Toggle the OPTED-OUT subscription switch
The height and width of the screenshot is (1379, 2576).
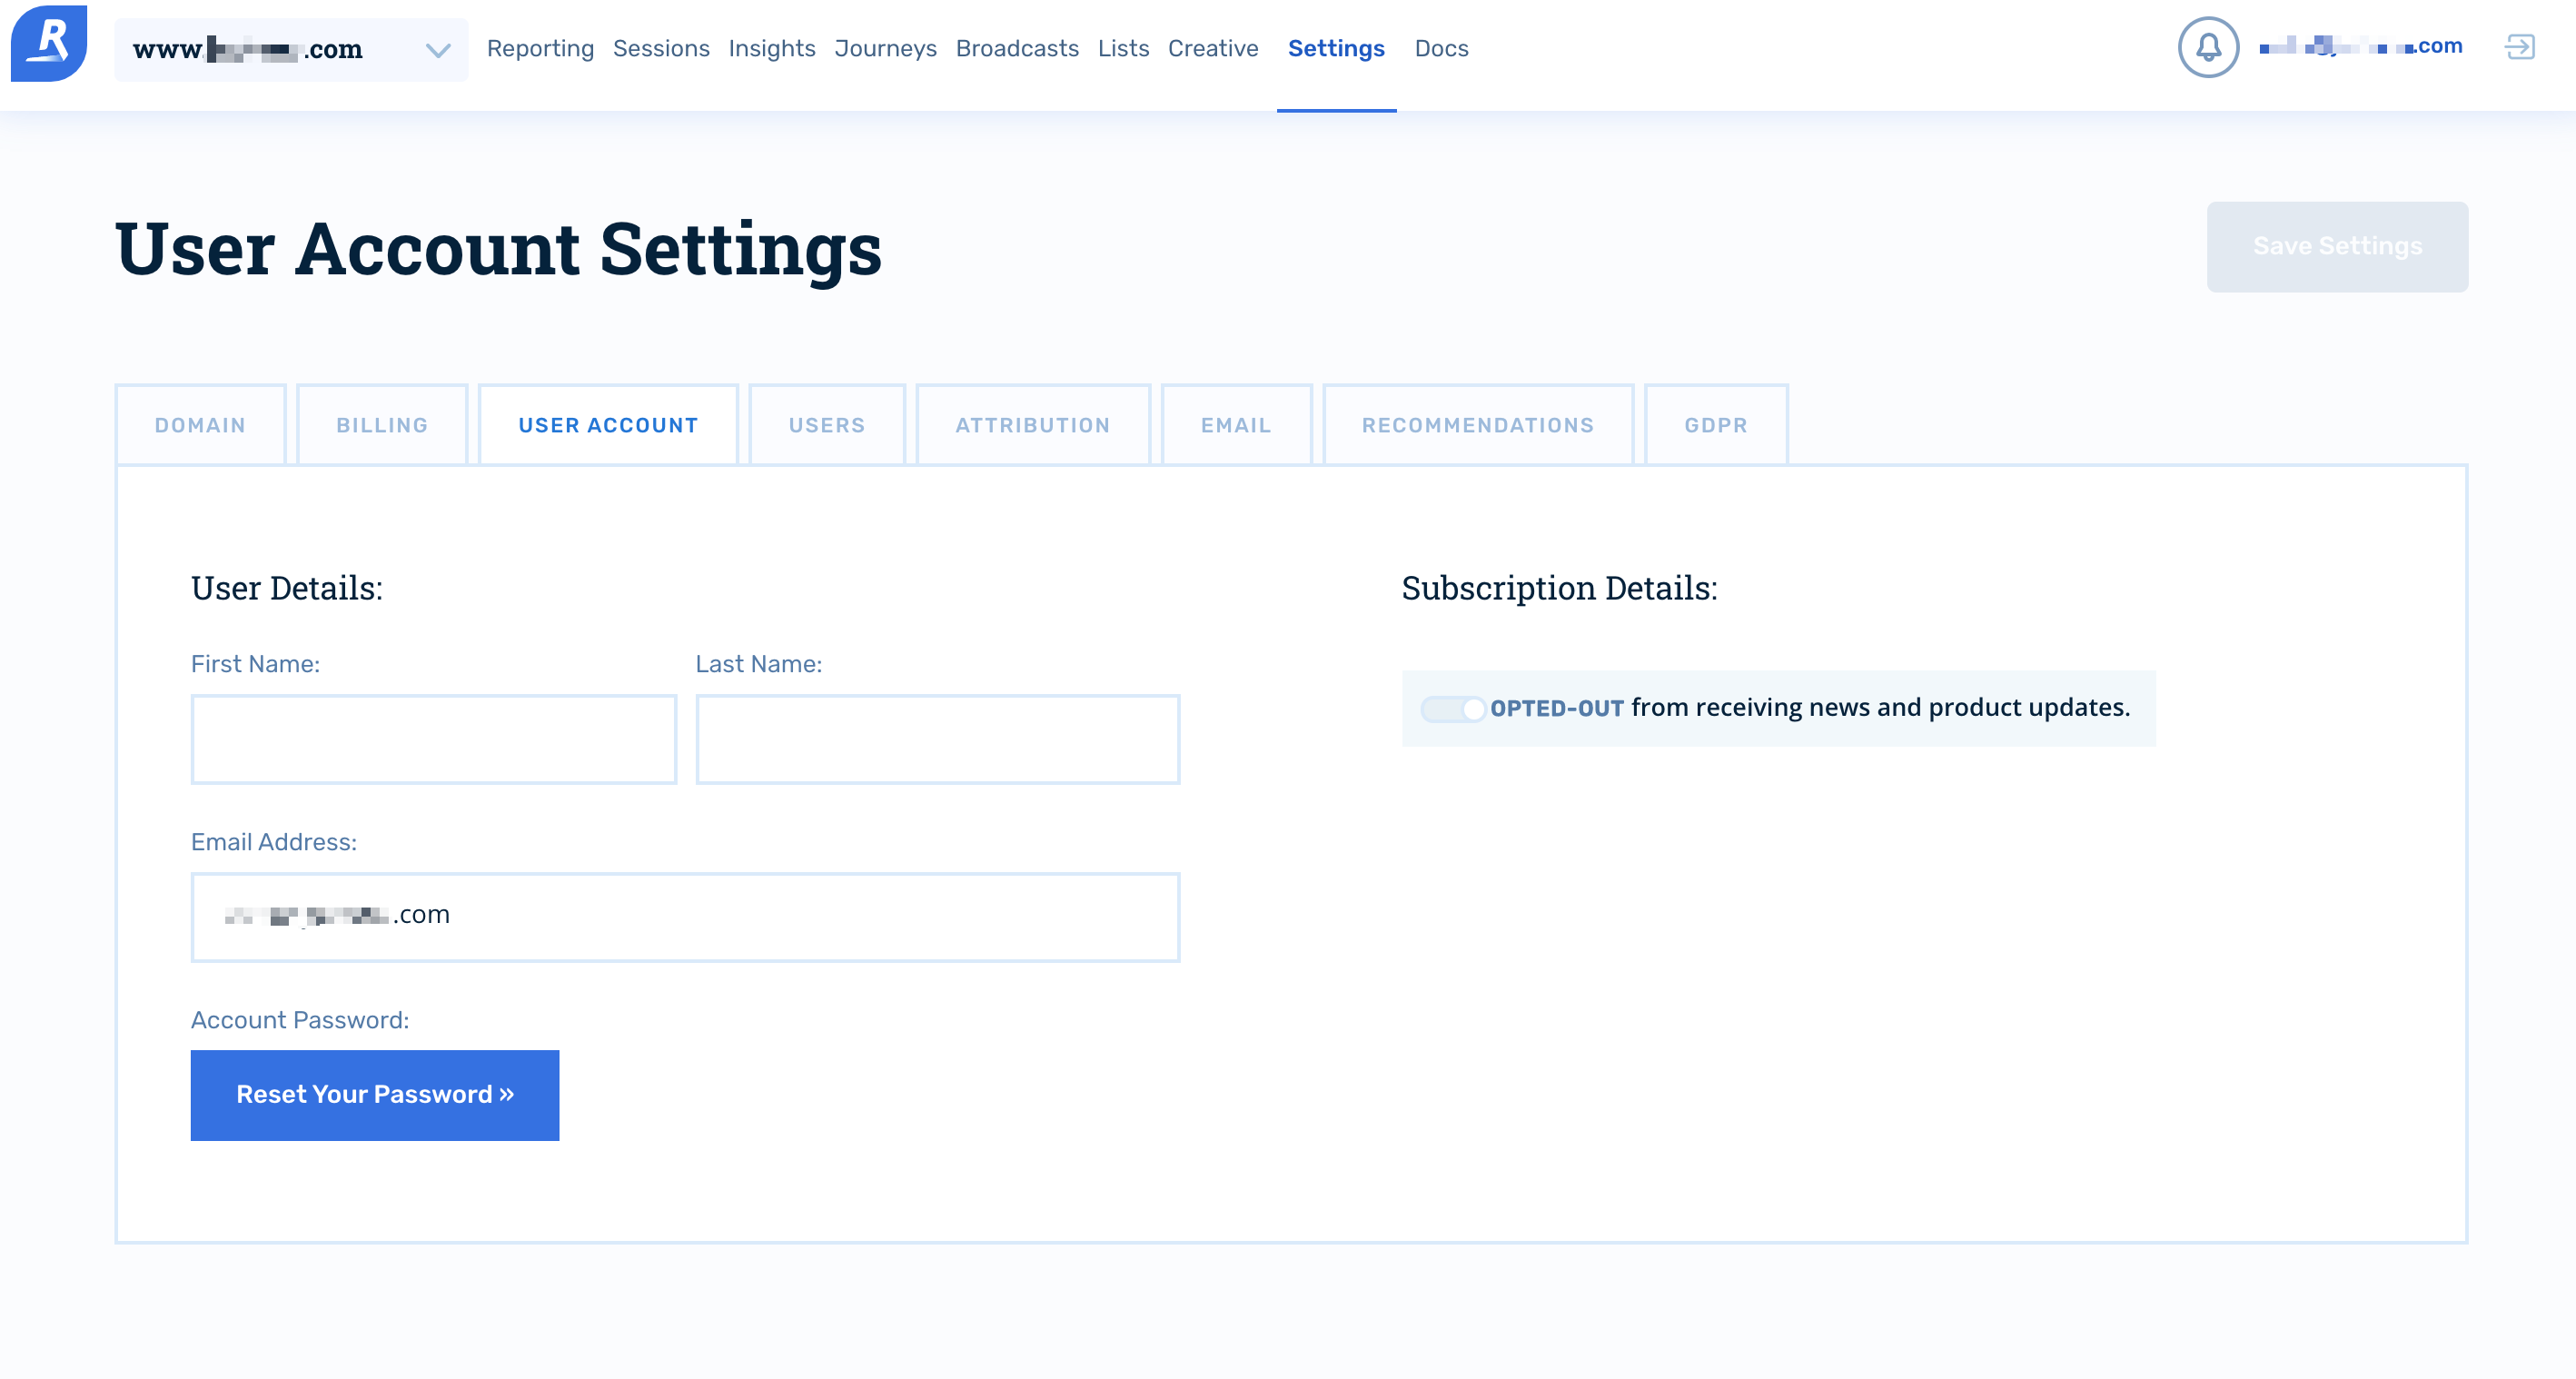click(1452, 708)
